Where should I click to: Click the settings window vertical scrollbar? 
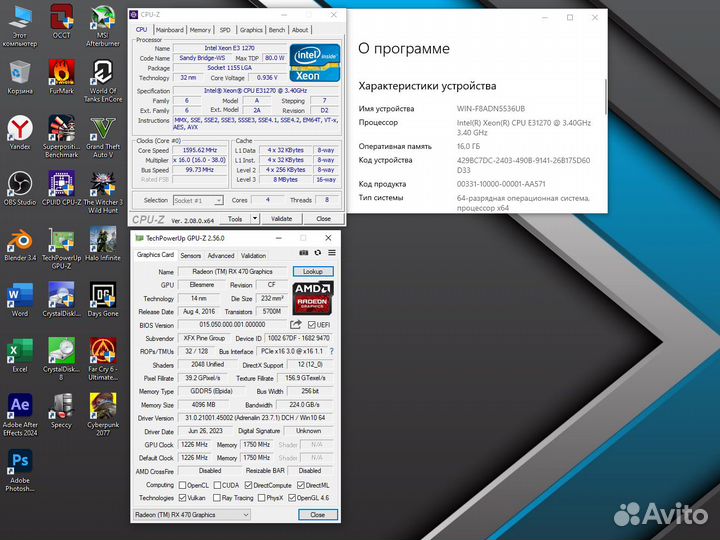tap(606, 97)
